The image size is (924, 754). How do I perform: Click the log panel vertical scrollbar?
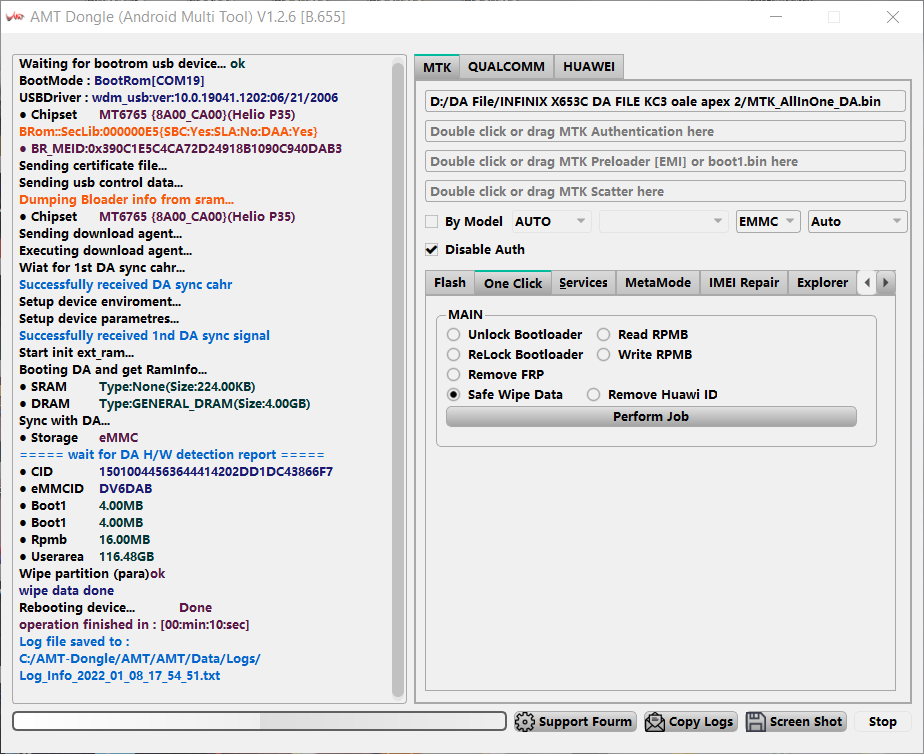point(398,378)
